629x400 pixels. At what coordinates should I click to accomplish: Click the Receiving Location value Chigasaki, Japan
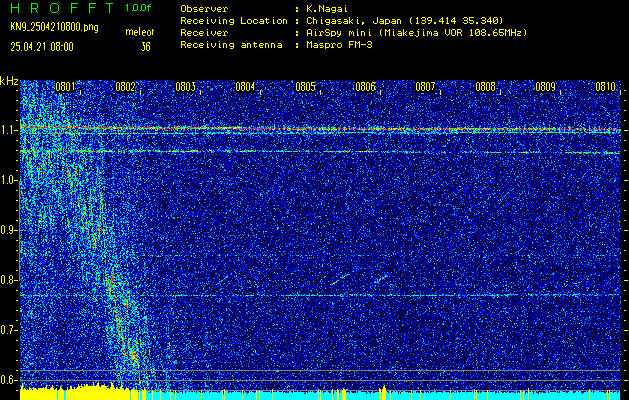point(354,21)
